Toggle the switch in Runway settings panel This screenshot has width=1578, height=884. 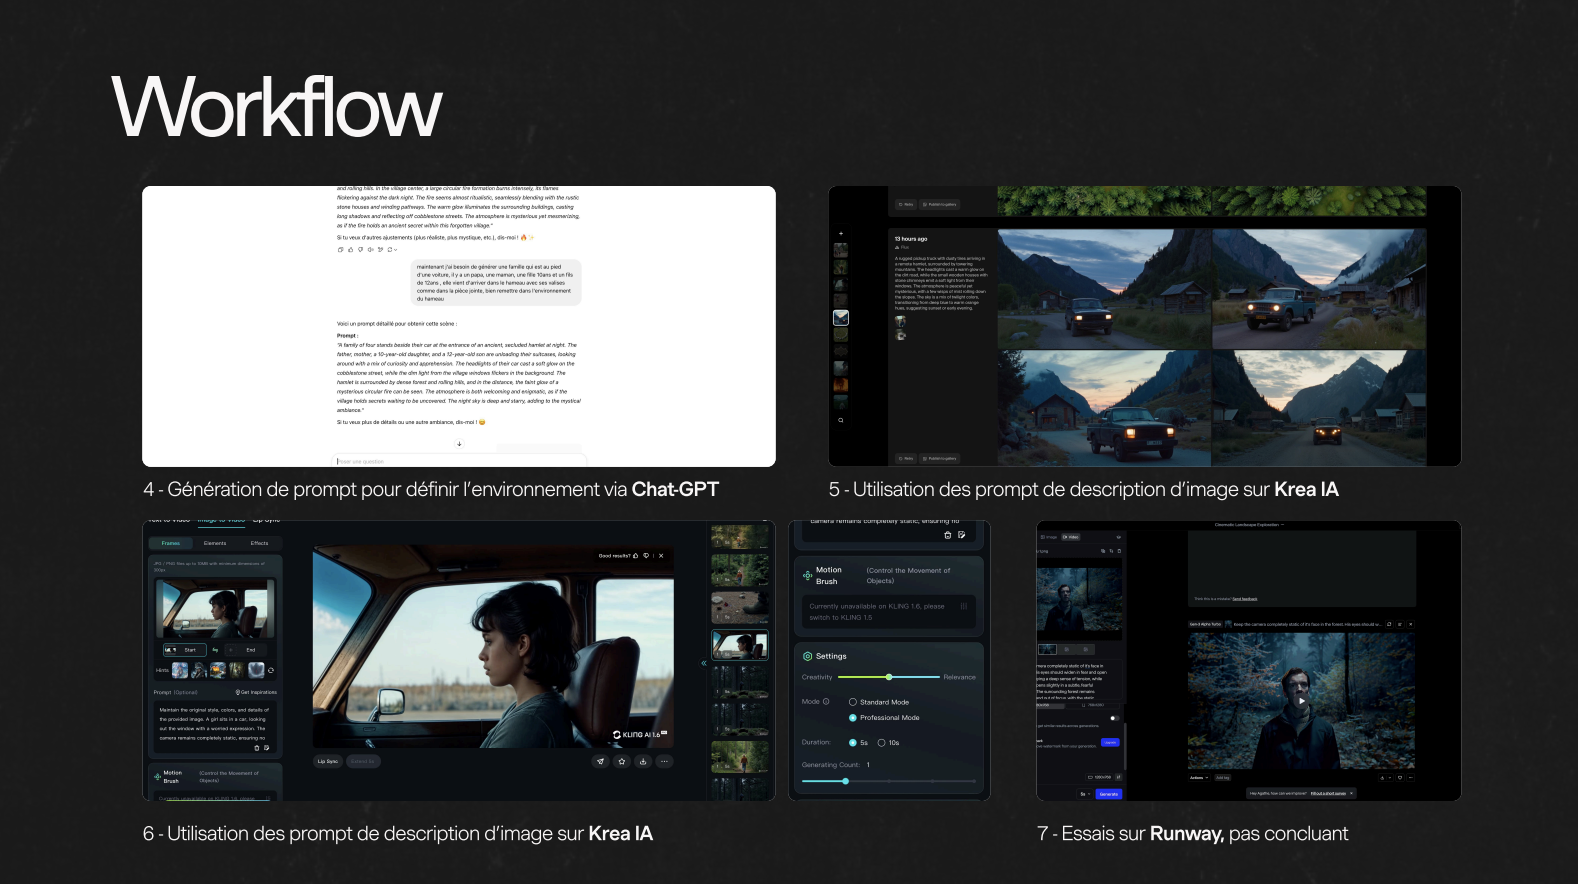tap(1114, 718)
